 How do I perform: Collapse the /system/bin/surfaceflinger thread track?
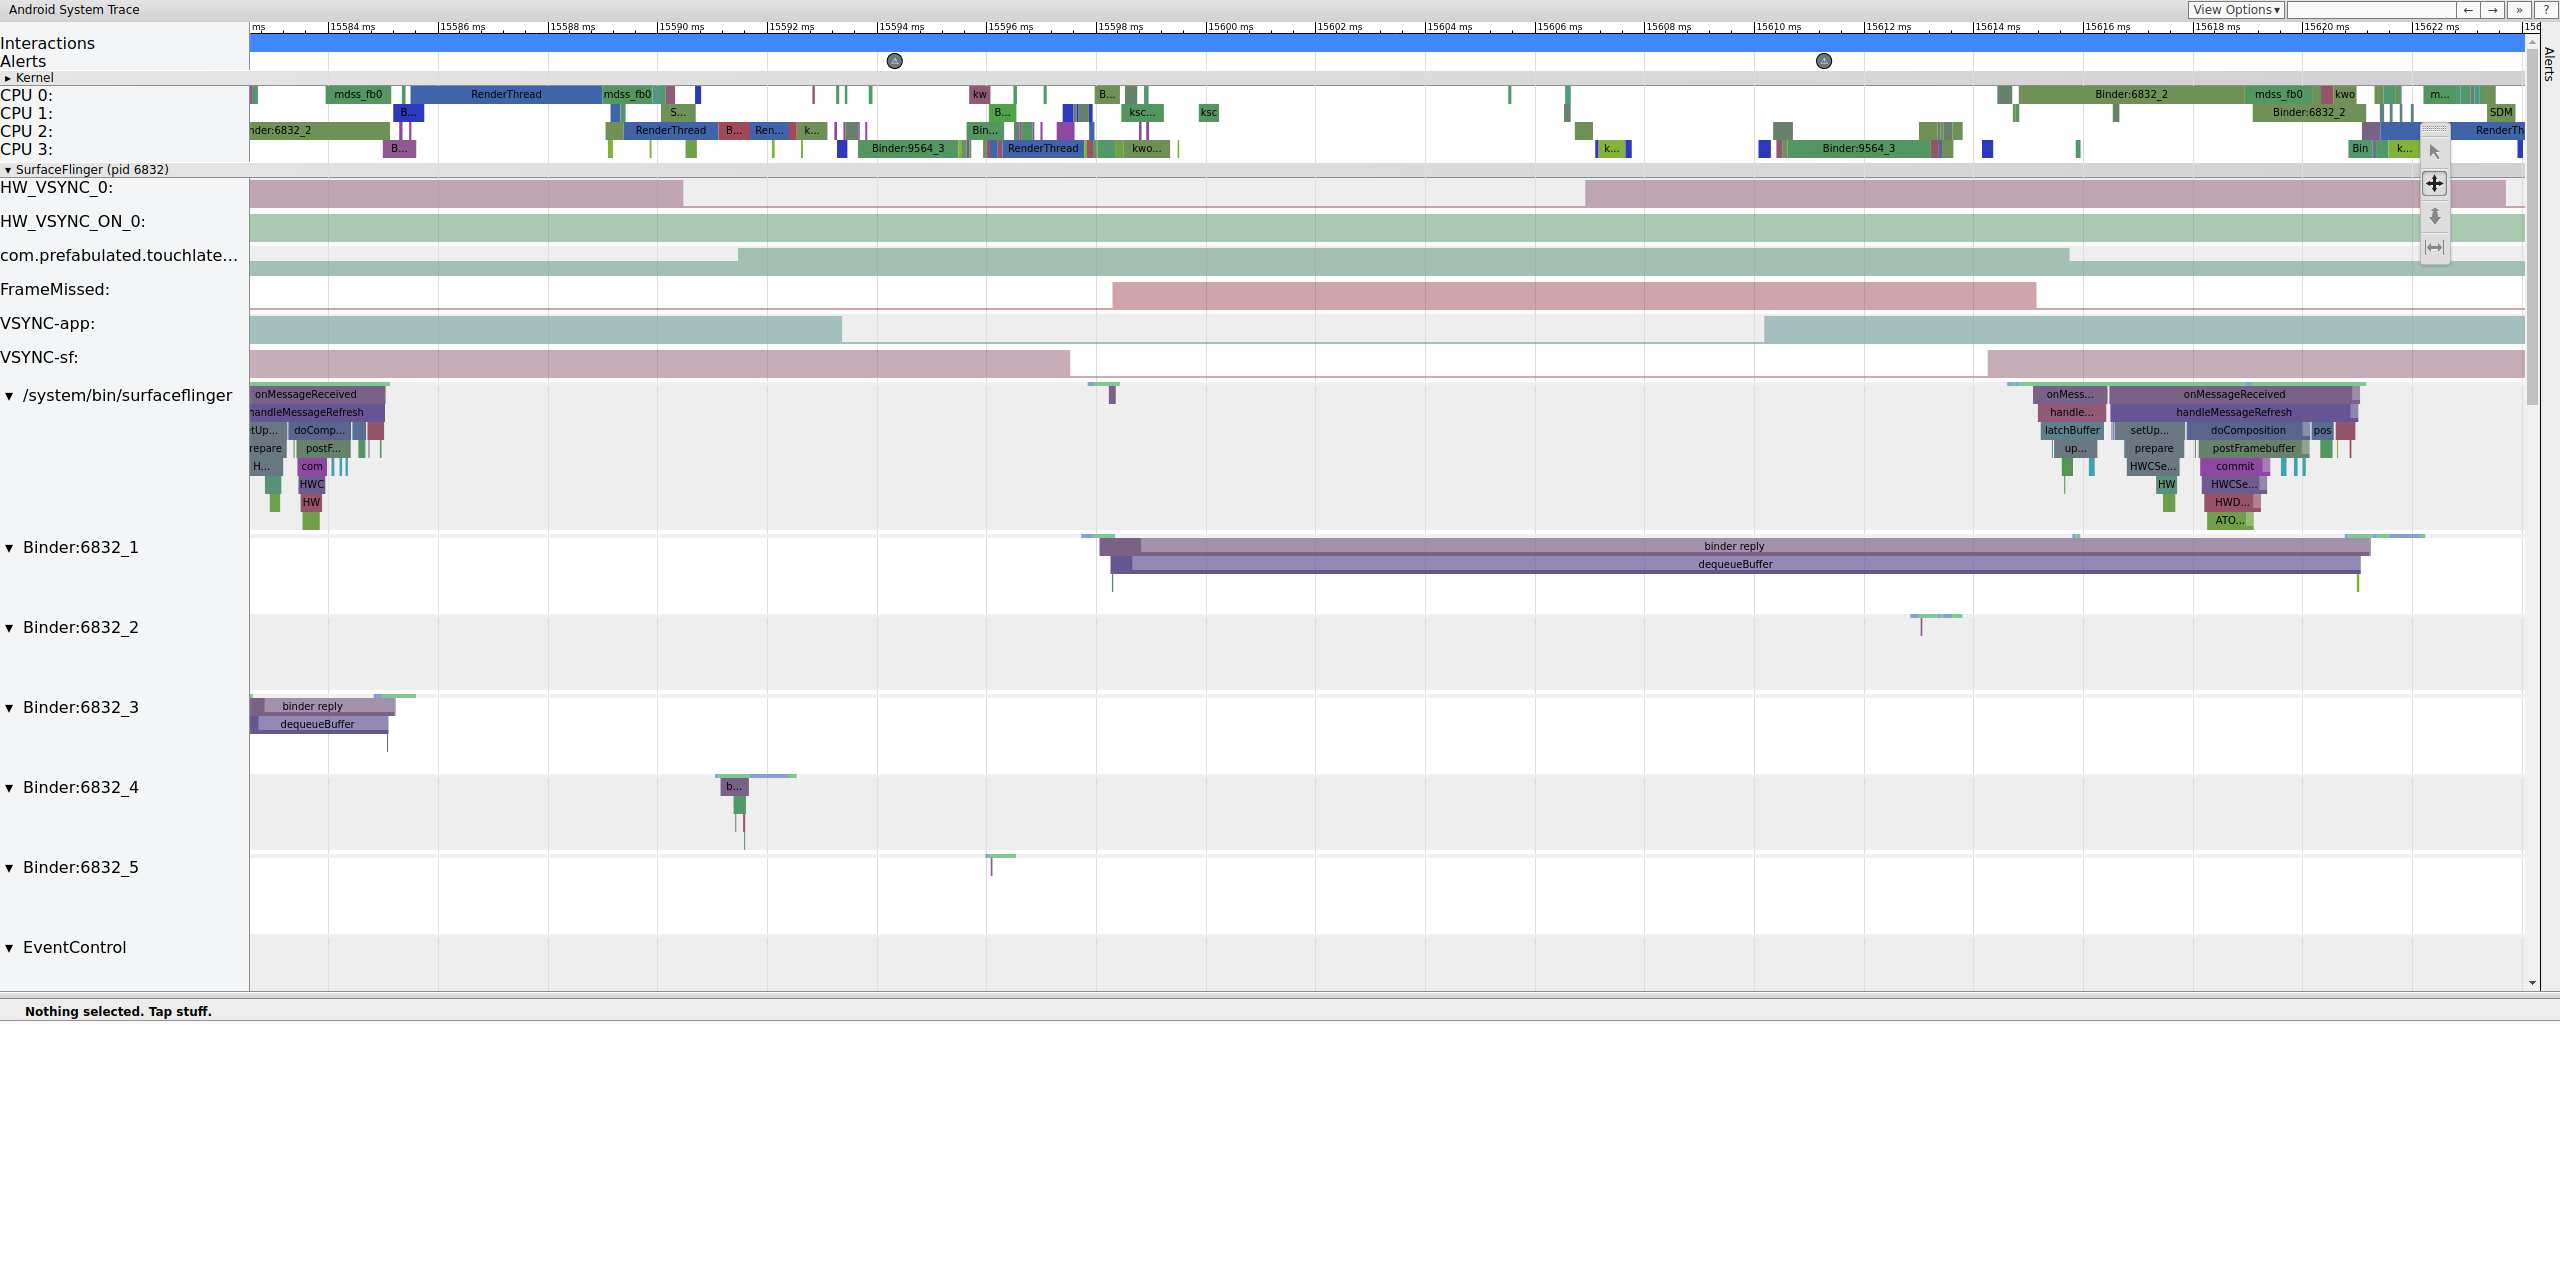[9, 396]
